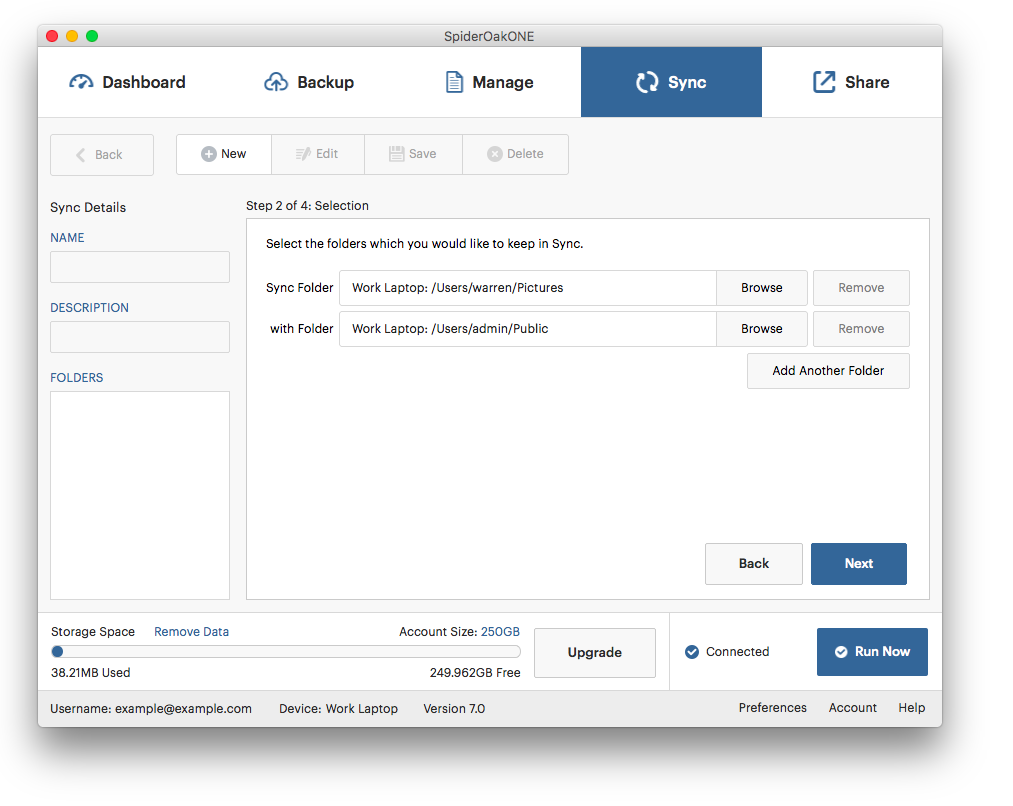This screenshot has height=806, width=1013.
Task: Click the Dashboard gauge icon
Action: (81, 82)
